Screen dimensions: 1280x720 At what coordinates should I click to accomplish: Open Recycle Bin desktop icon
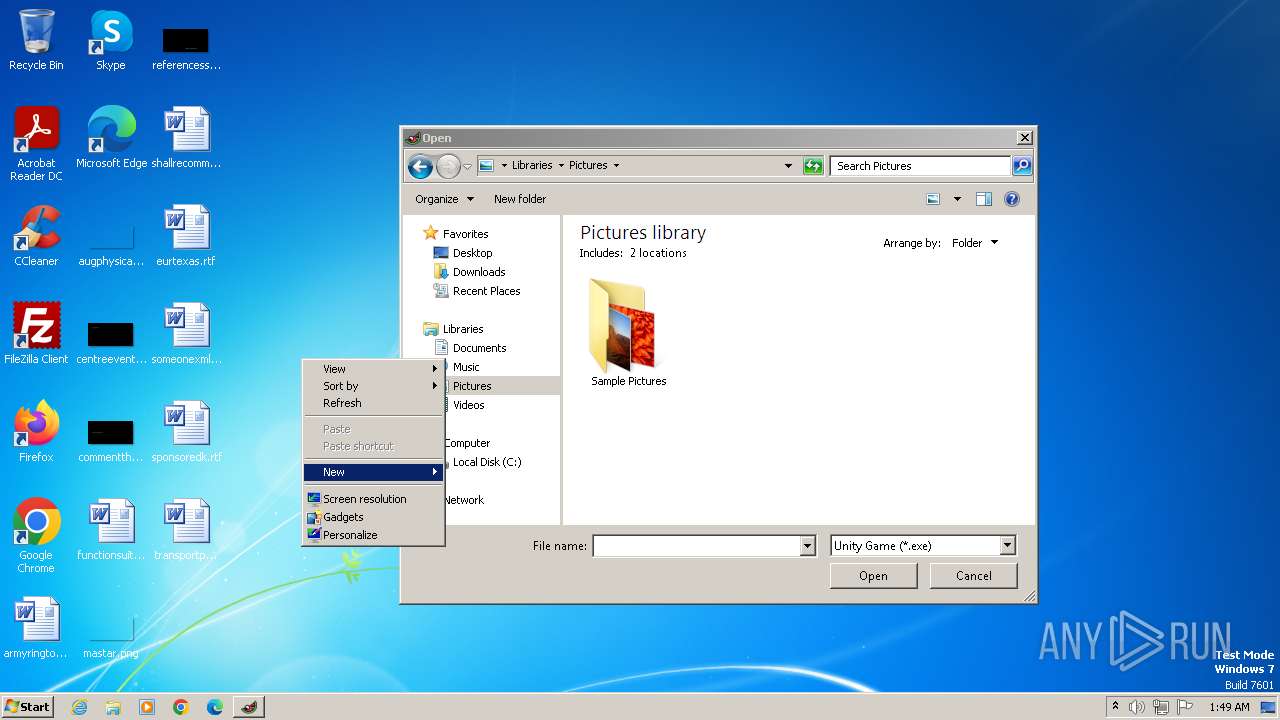coord(36,40)
